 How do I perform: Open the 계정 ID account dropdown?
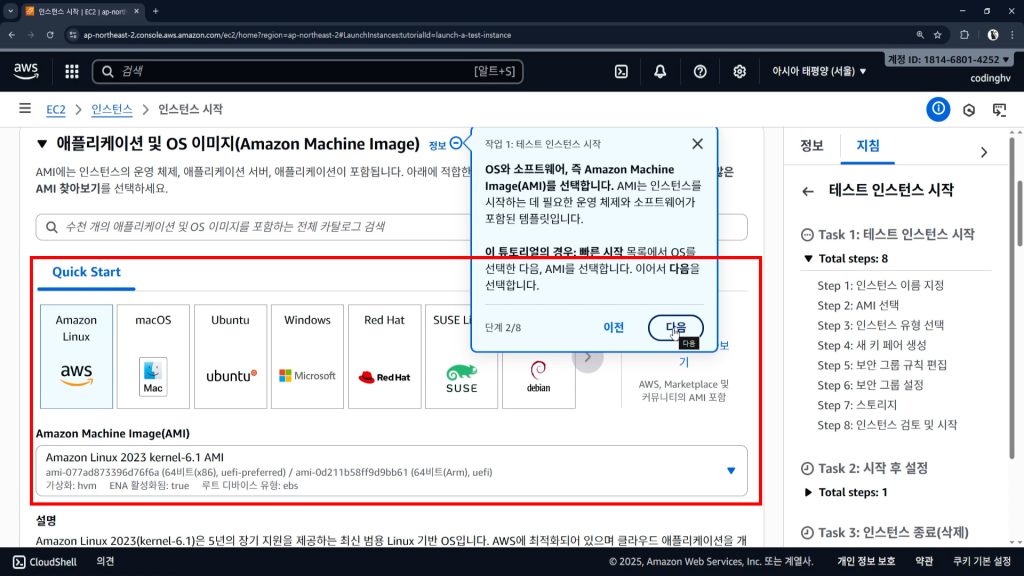coord(949,59)
